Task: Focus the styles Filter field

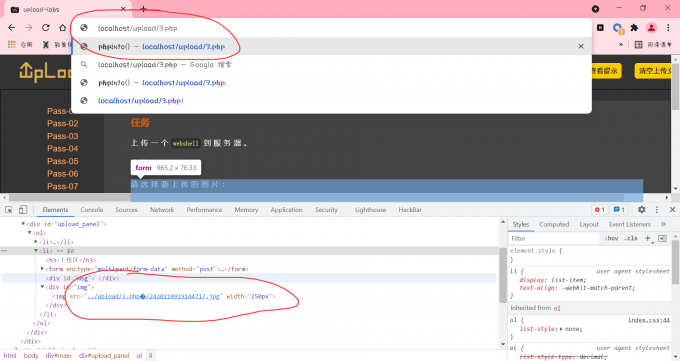Action: pos(555,239)
